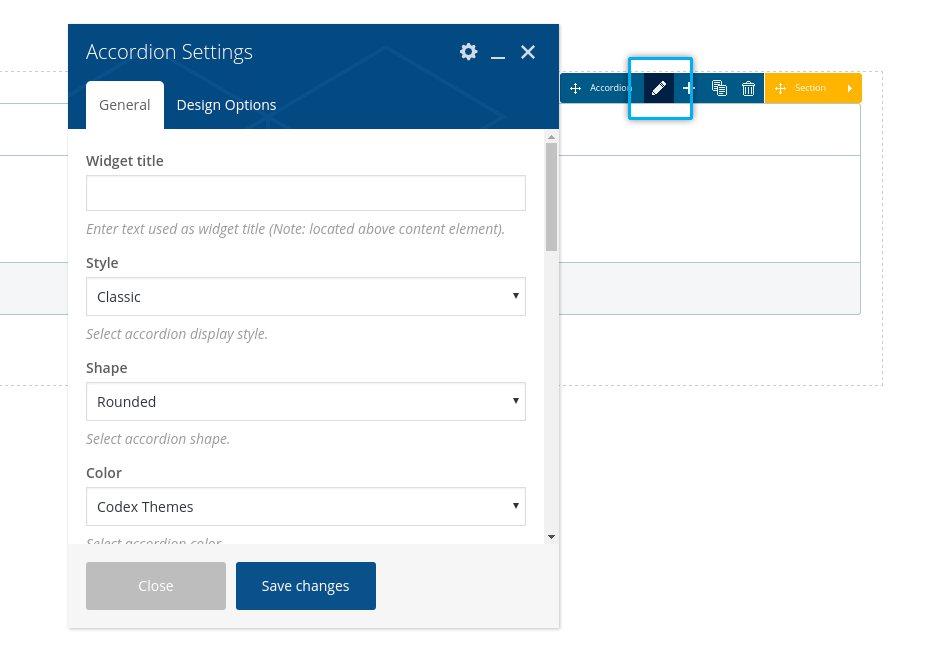Click the Save changes button

pos(305,586)
